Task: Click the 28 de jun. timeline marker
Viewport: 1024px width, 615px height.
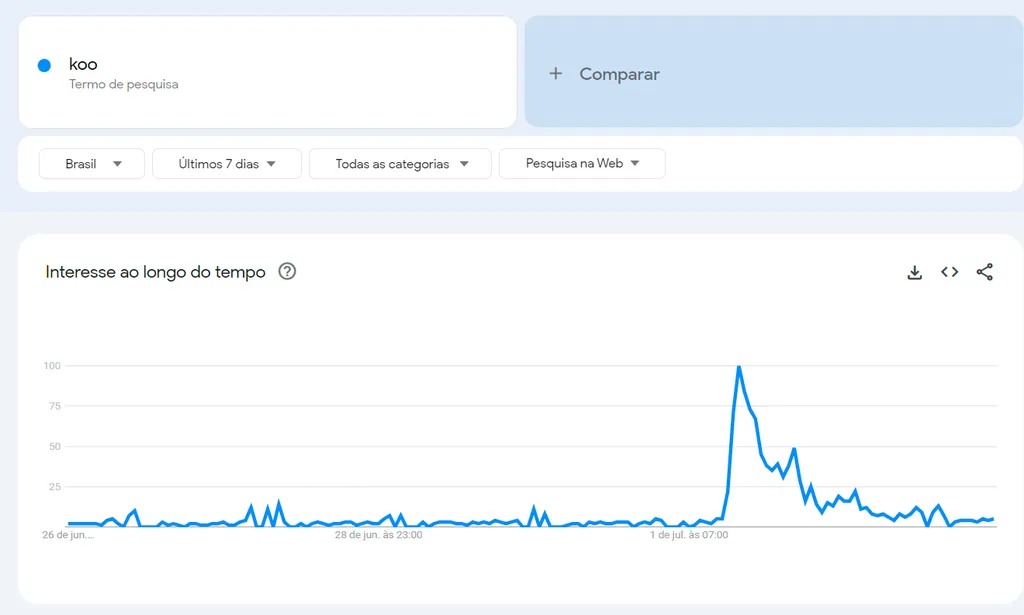Action: pos(381,534)
